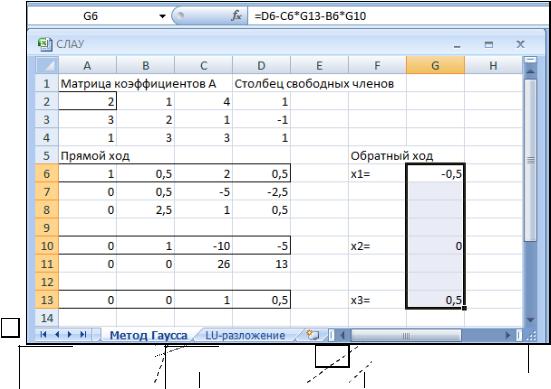Select cell C10 containing -10

pos(203,246)
